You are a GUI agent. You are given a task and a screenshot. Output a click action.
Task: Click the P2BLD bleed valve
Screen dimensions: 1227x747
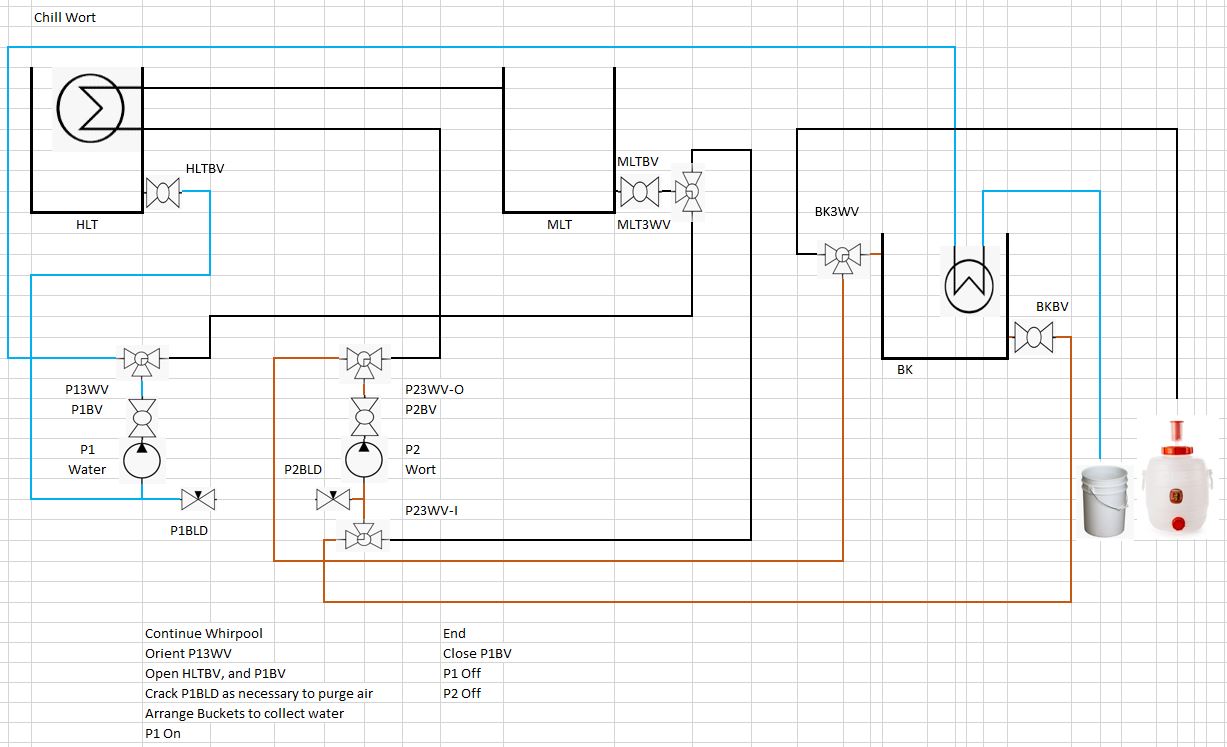pyautogui.click(x=332, y=498)
